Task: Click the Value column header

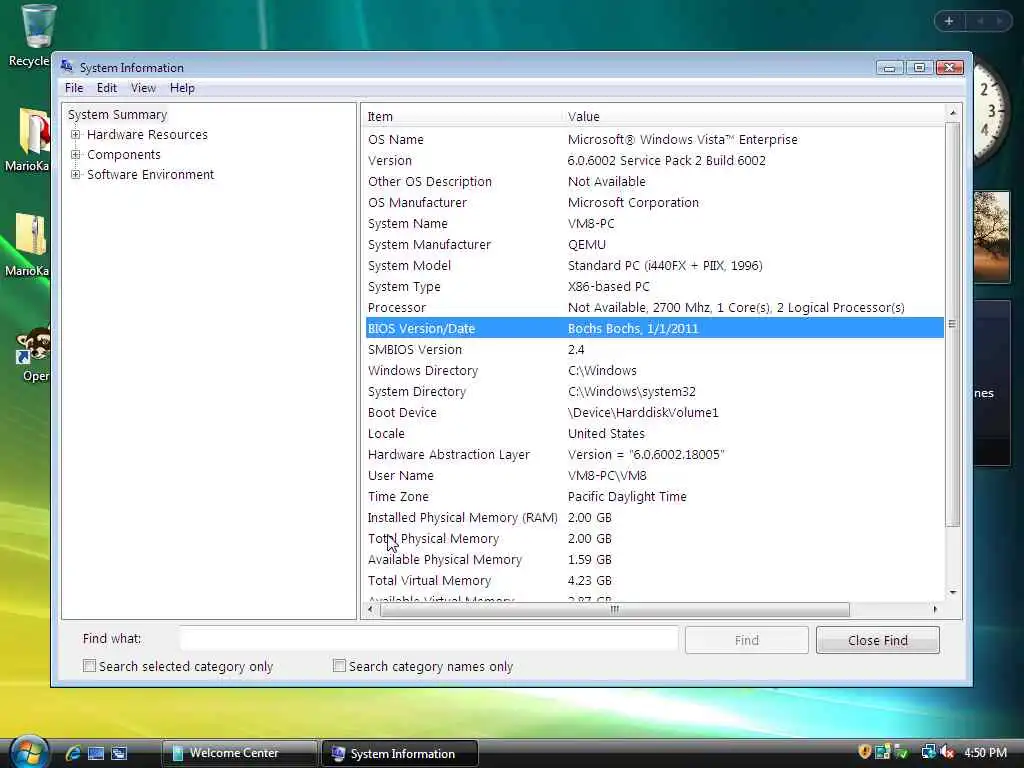Action: [754, 116]
